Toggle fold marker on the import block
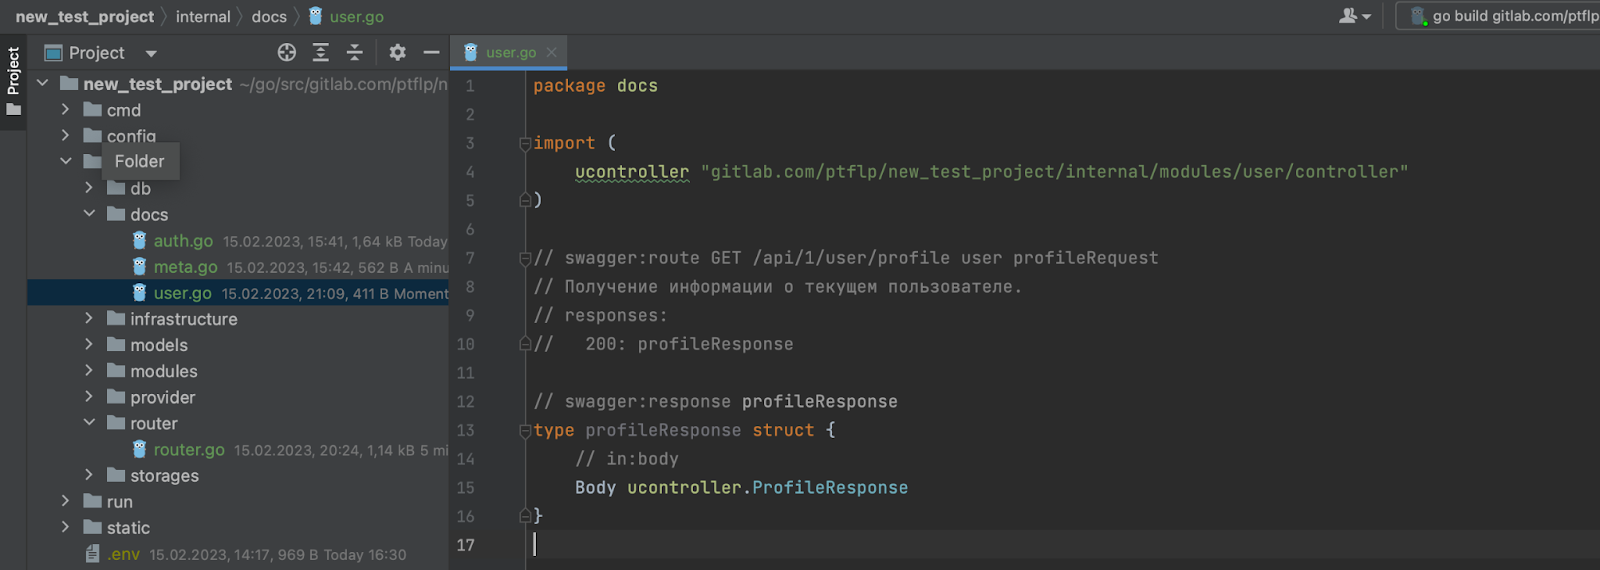1600x570 pixels. pyautogui.click(x=525, y=144)
